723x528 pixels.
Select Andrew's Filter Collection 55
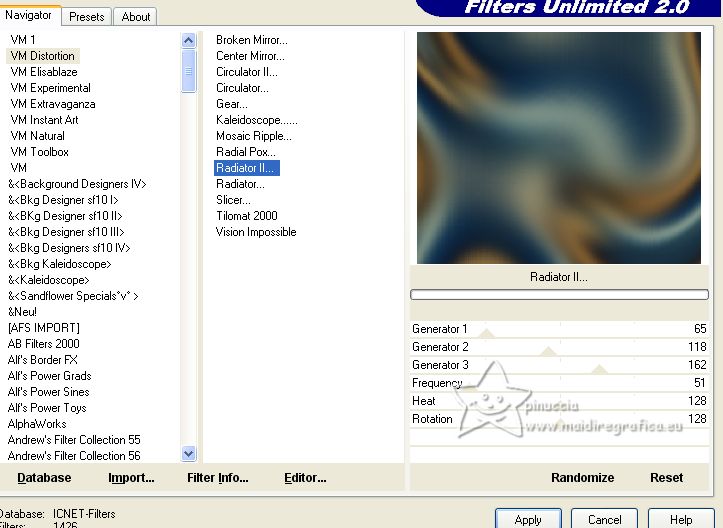tap(74, 440)
